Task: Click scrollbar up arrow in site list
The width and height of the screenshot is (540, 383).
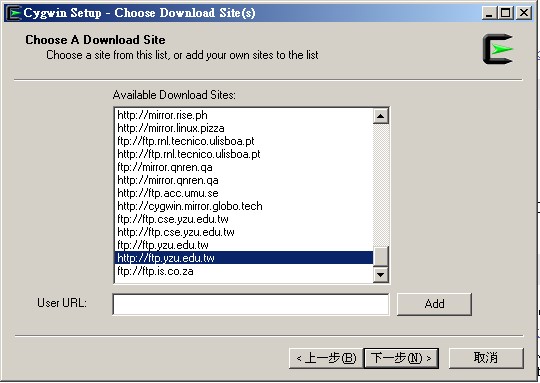Action: coord(381,116)
